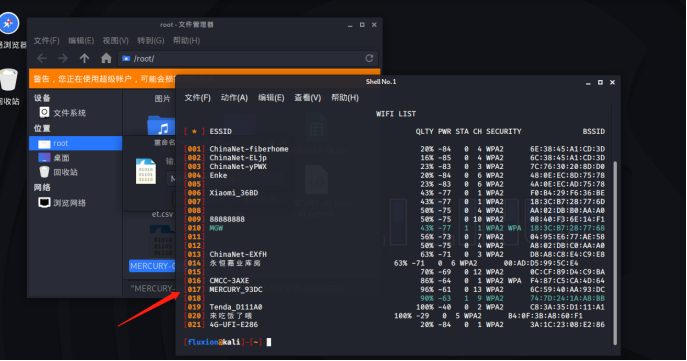Open 视图(V) menu in file manager
Image resolution: width=687 pixels, height=361 pixels.
point(116,40)
